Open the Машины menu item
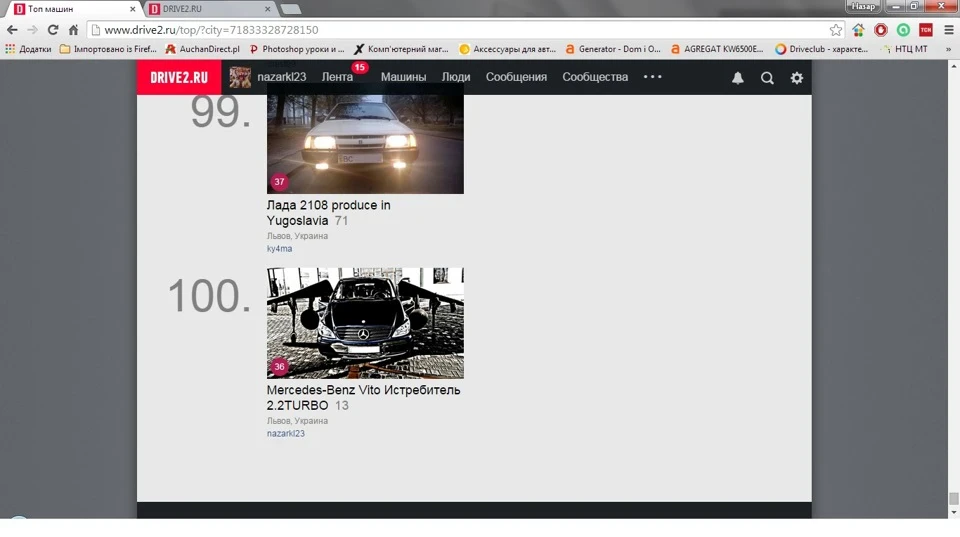The width and height of the screenshot is (960, 537). (403, 77)
